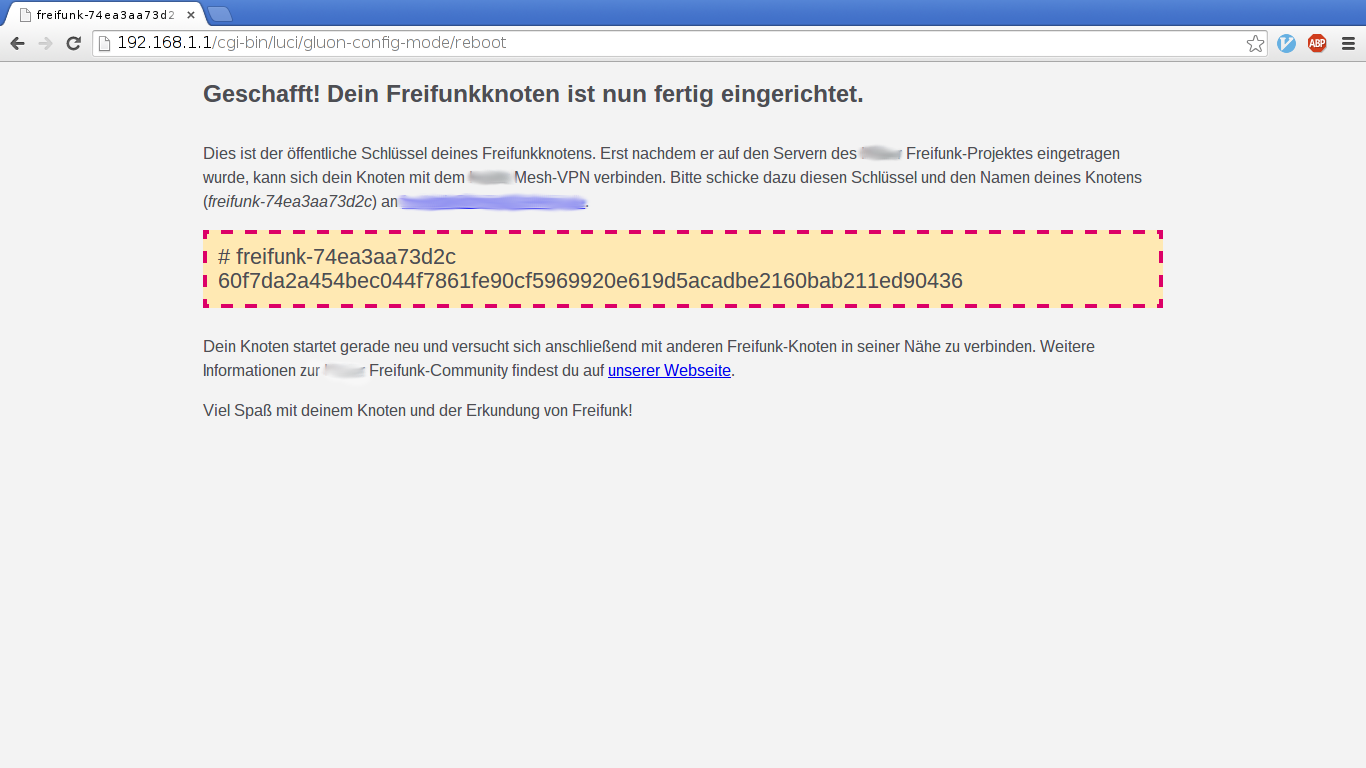Open the Chrome hamburger menu
The height and width of the screenshot is (768, 1366).
(1348, 43)
